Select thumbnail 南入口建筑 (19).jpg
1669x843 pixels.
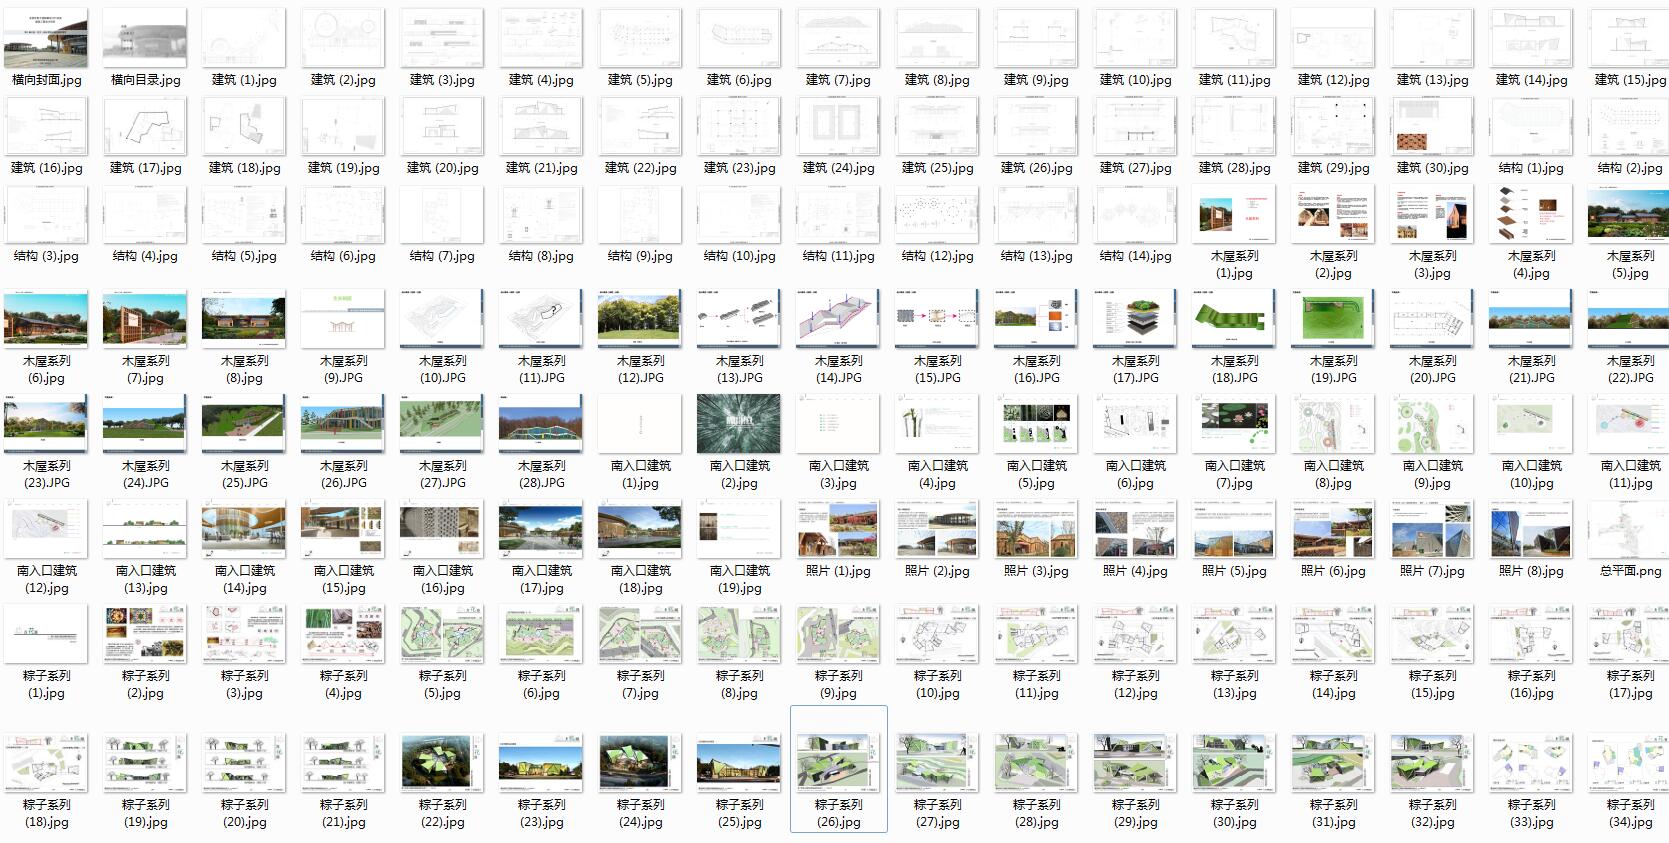coord(739,530)
